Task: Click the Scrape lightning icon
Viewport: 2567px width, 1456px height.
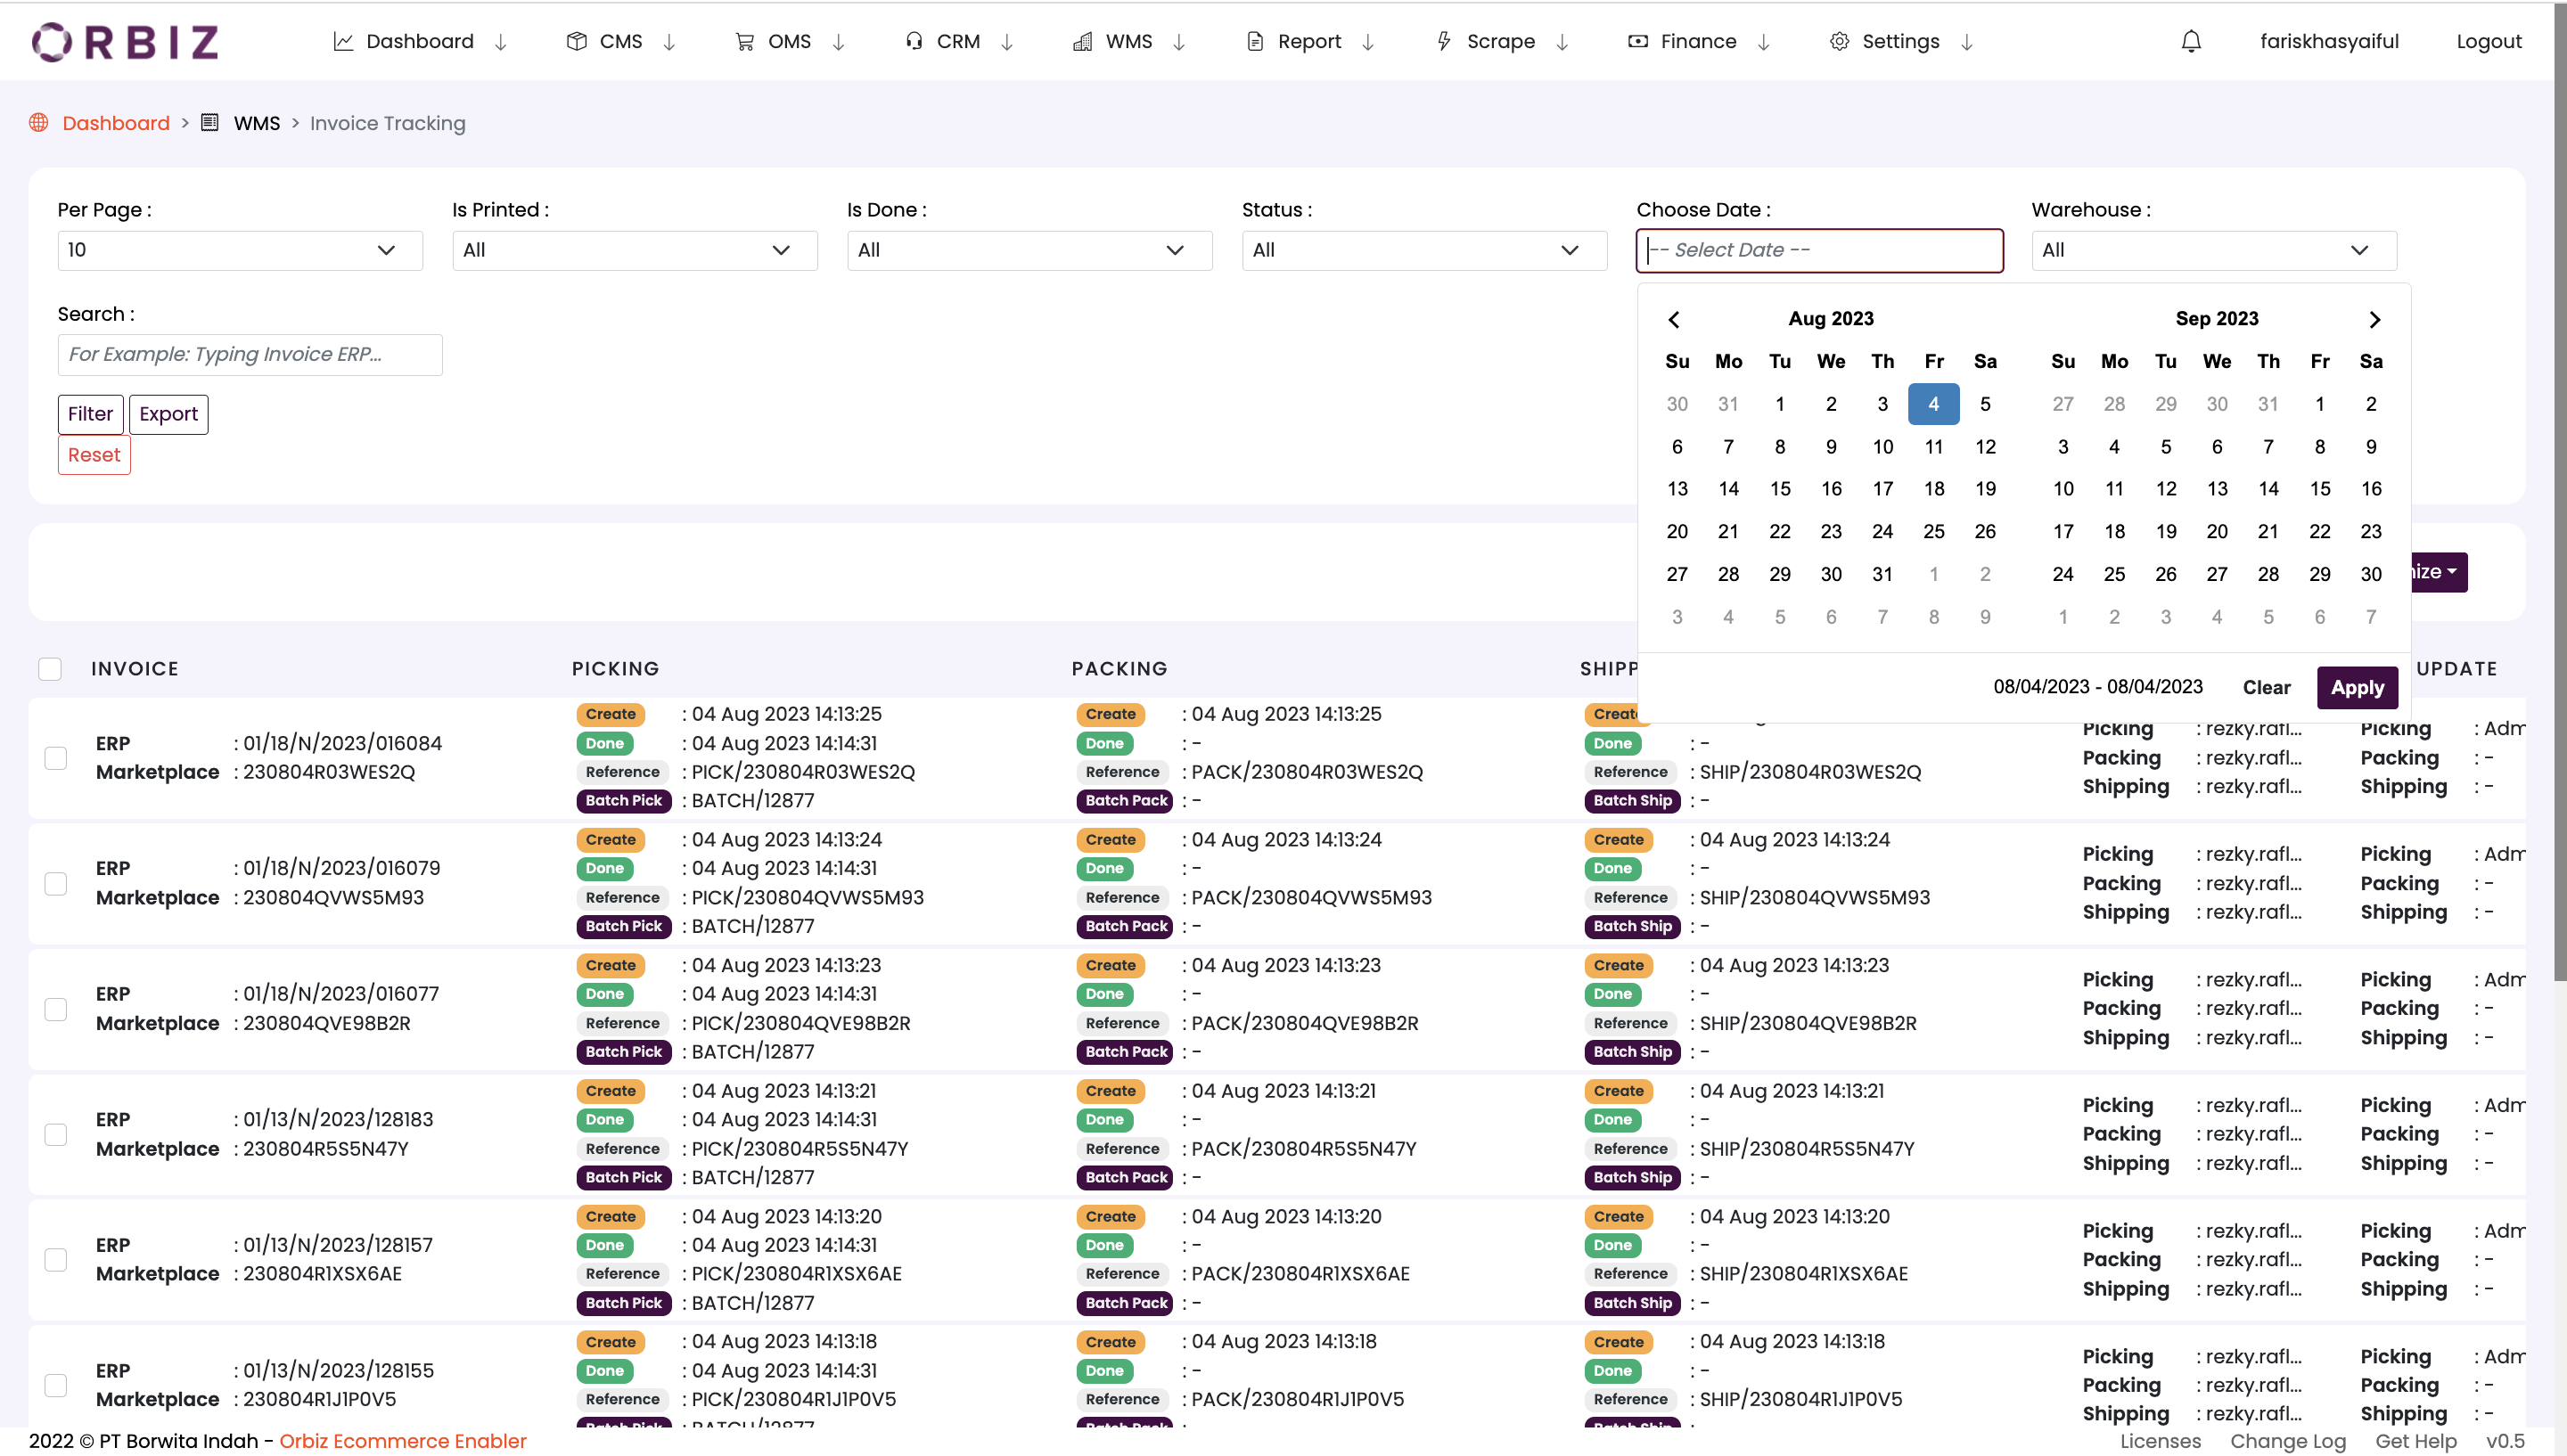Action: [x=1443, y=42]
